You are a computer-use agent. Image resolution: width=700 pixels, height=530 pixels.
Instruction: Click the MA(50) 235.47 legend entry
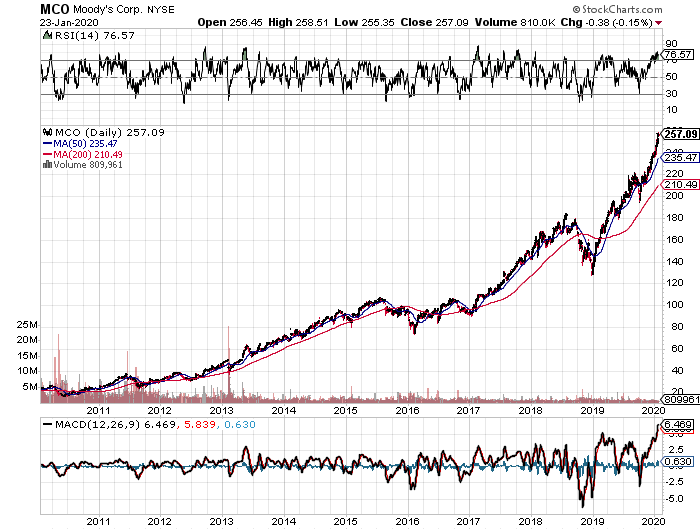[80, 143]
